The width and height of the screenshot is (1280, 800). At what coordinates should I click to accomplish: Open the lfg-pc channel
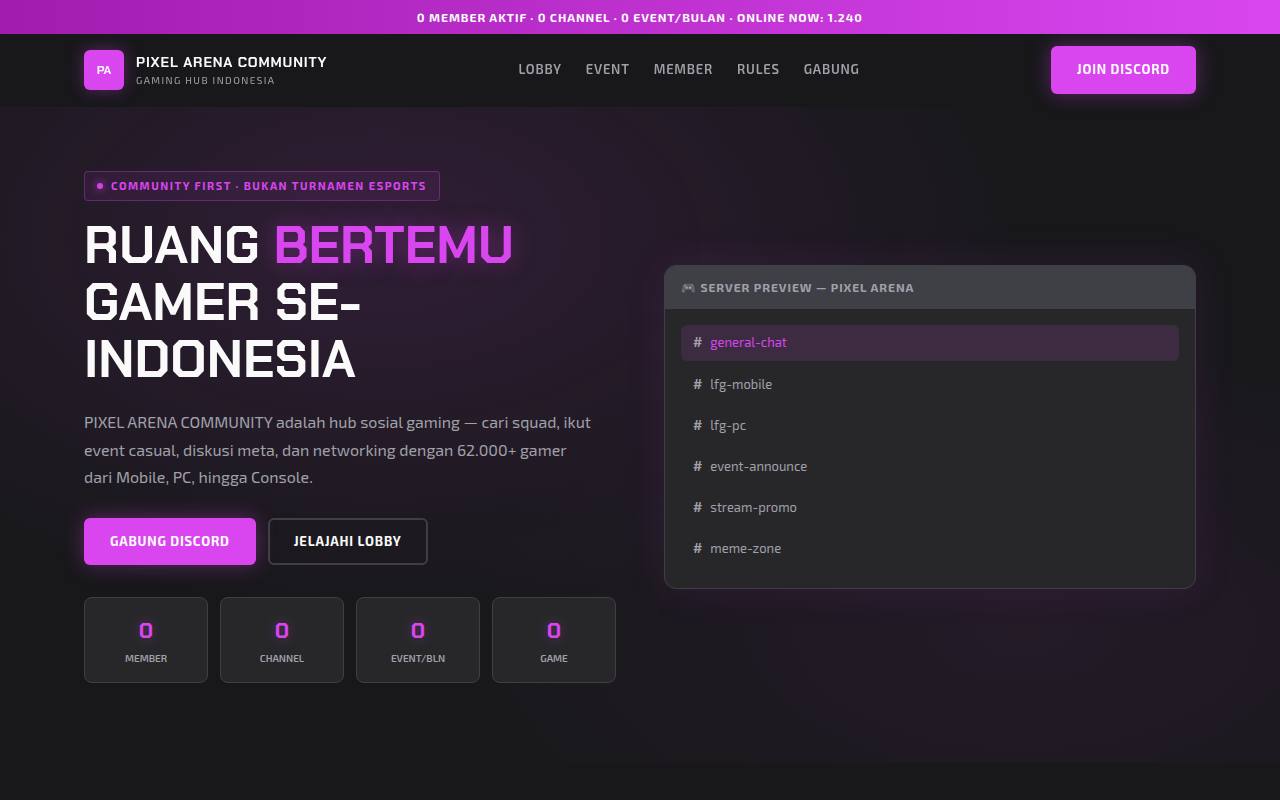(930, 425)
